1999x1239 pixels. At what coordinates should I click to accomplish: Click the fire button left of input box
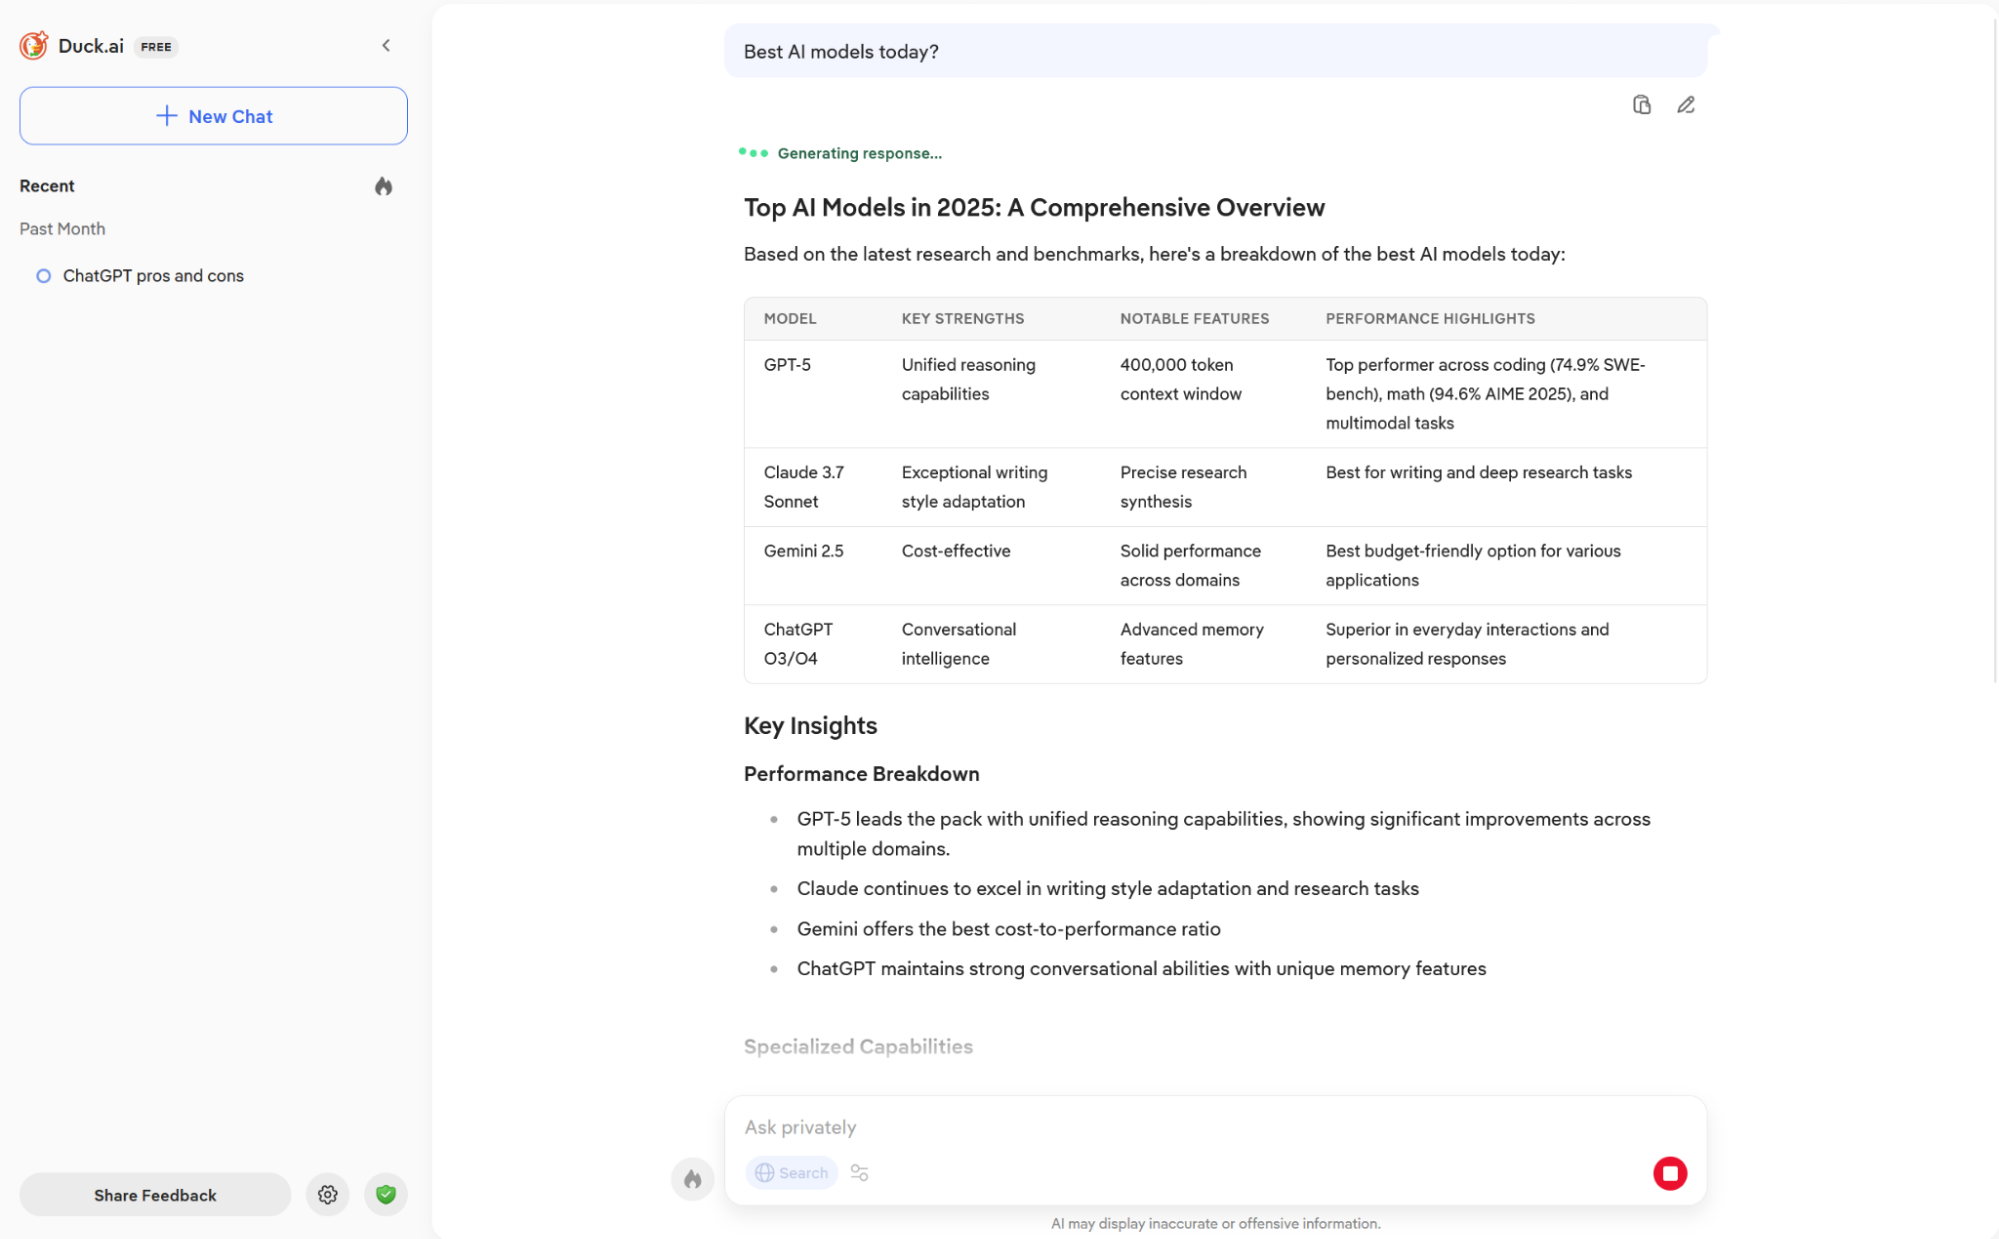[x=692, y=1179]
